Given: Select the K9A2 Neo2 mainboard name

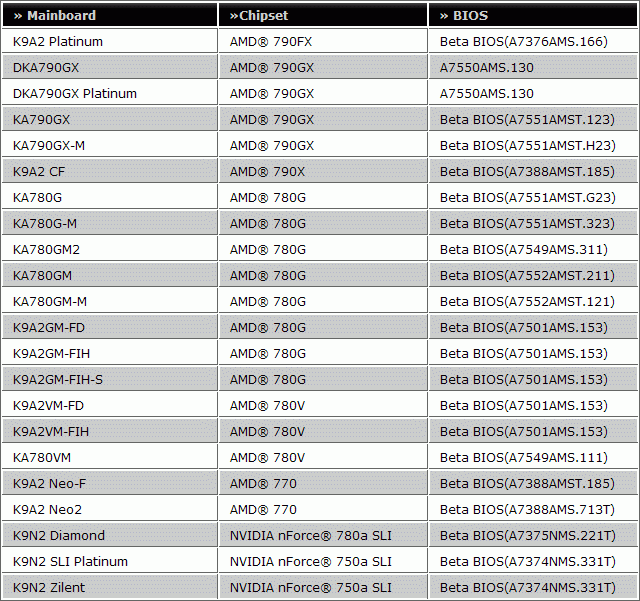Looking at the screenshot, I should coord(50,510).
